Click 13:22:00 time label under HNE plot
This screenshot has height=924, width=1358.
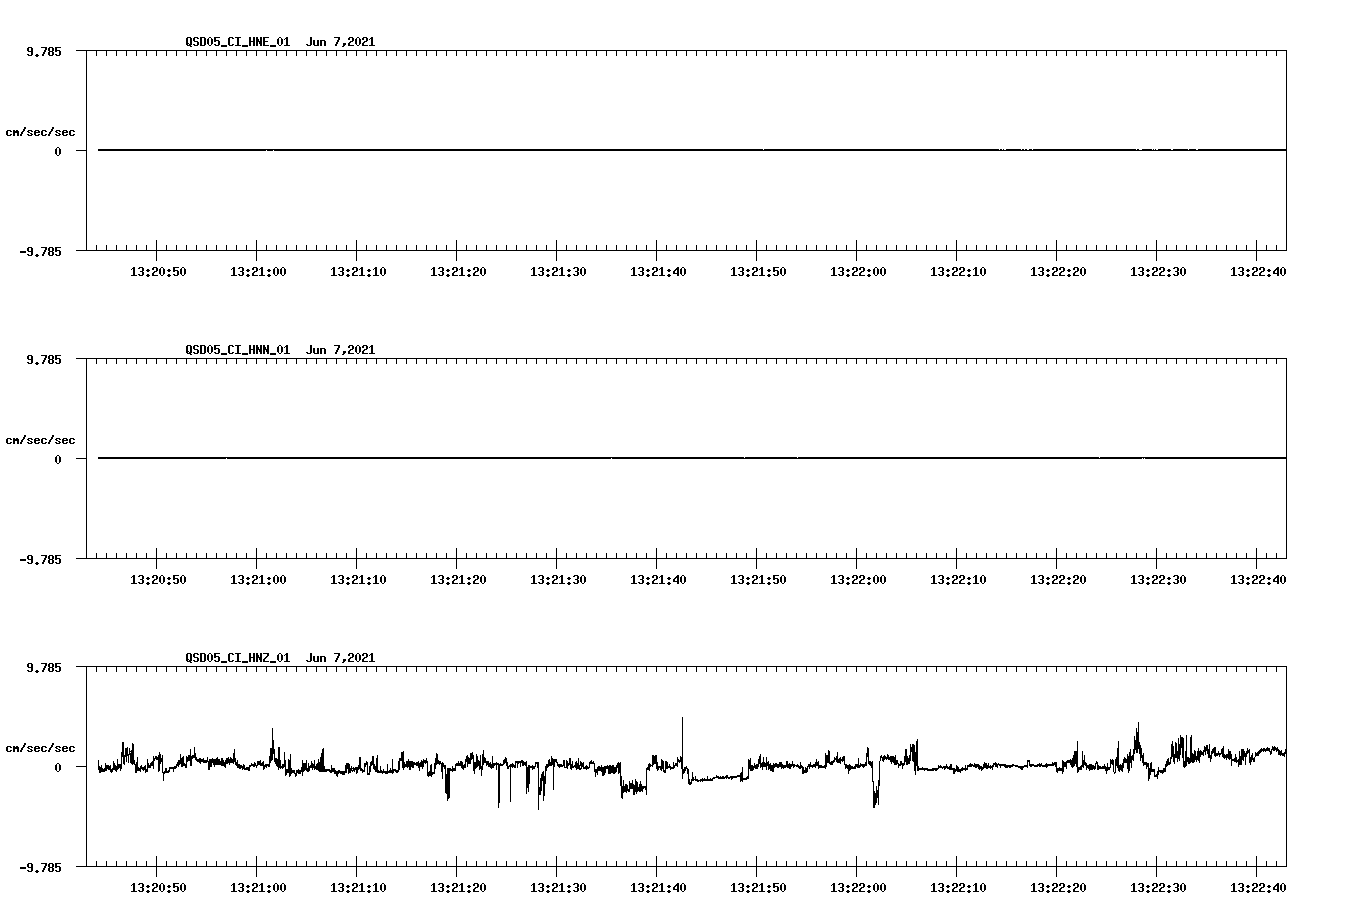[x=858, y=272]
